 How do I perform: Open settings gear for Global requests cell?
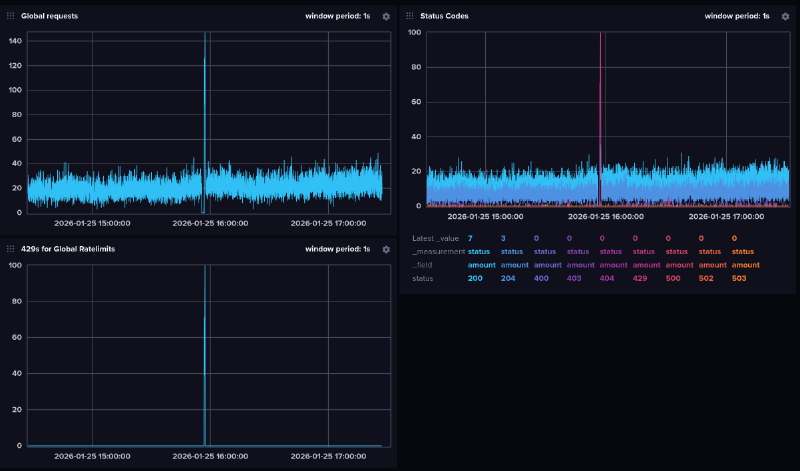point(386,16)
